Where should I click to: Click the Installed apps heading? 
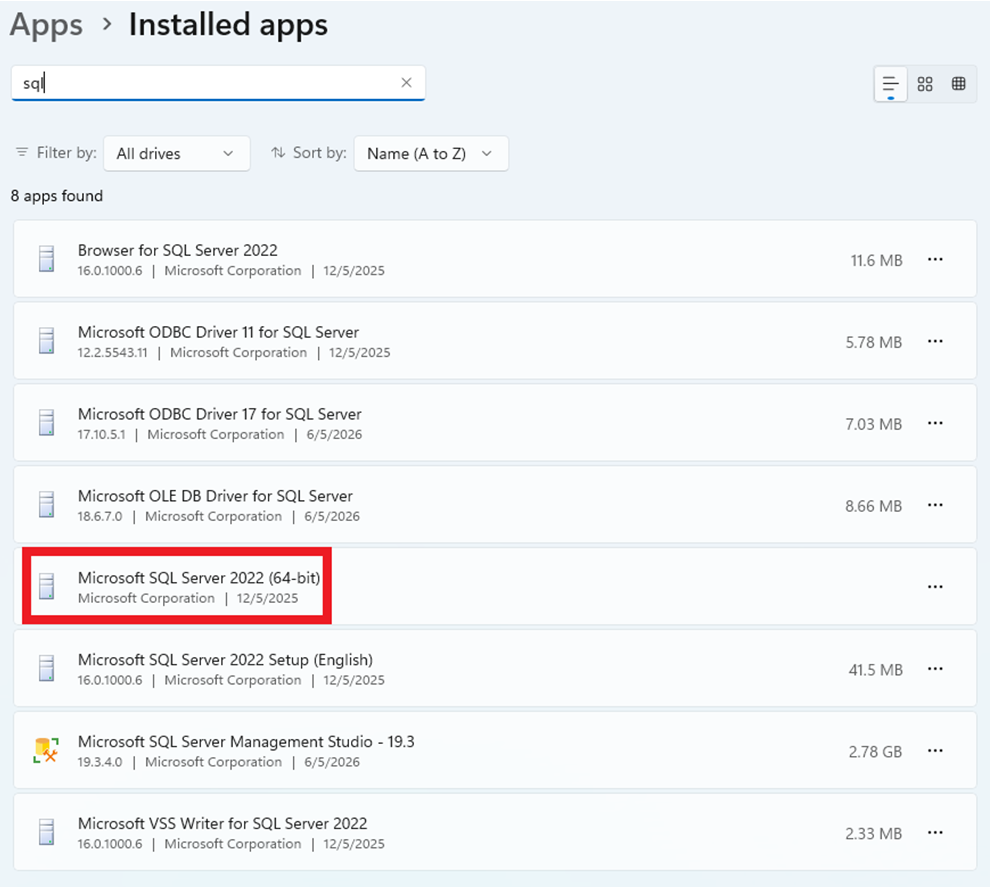[x=229, y=25]
